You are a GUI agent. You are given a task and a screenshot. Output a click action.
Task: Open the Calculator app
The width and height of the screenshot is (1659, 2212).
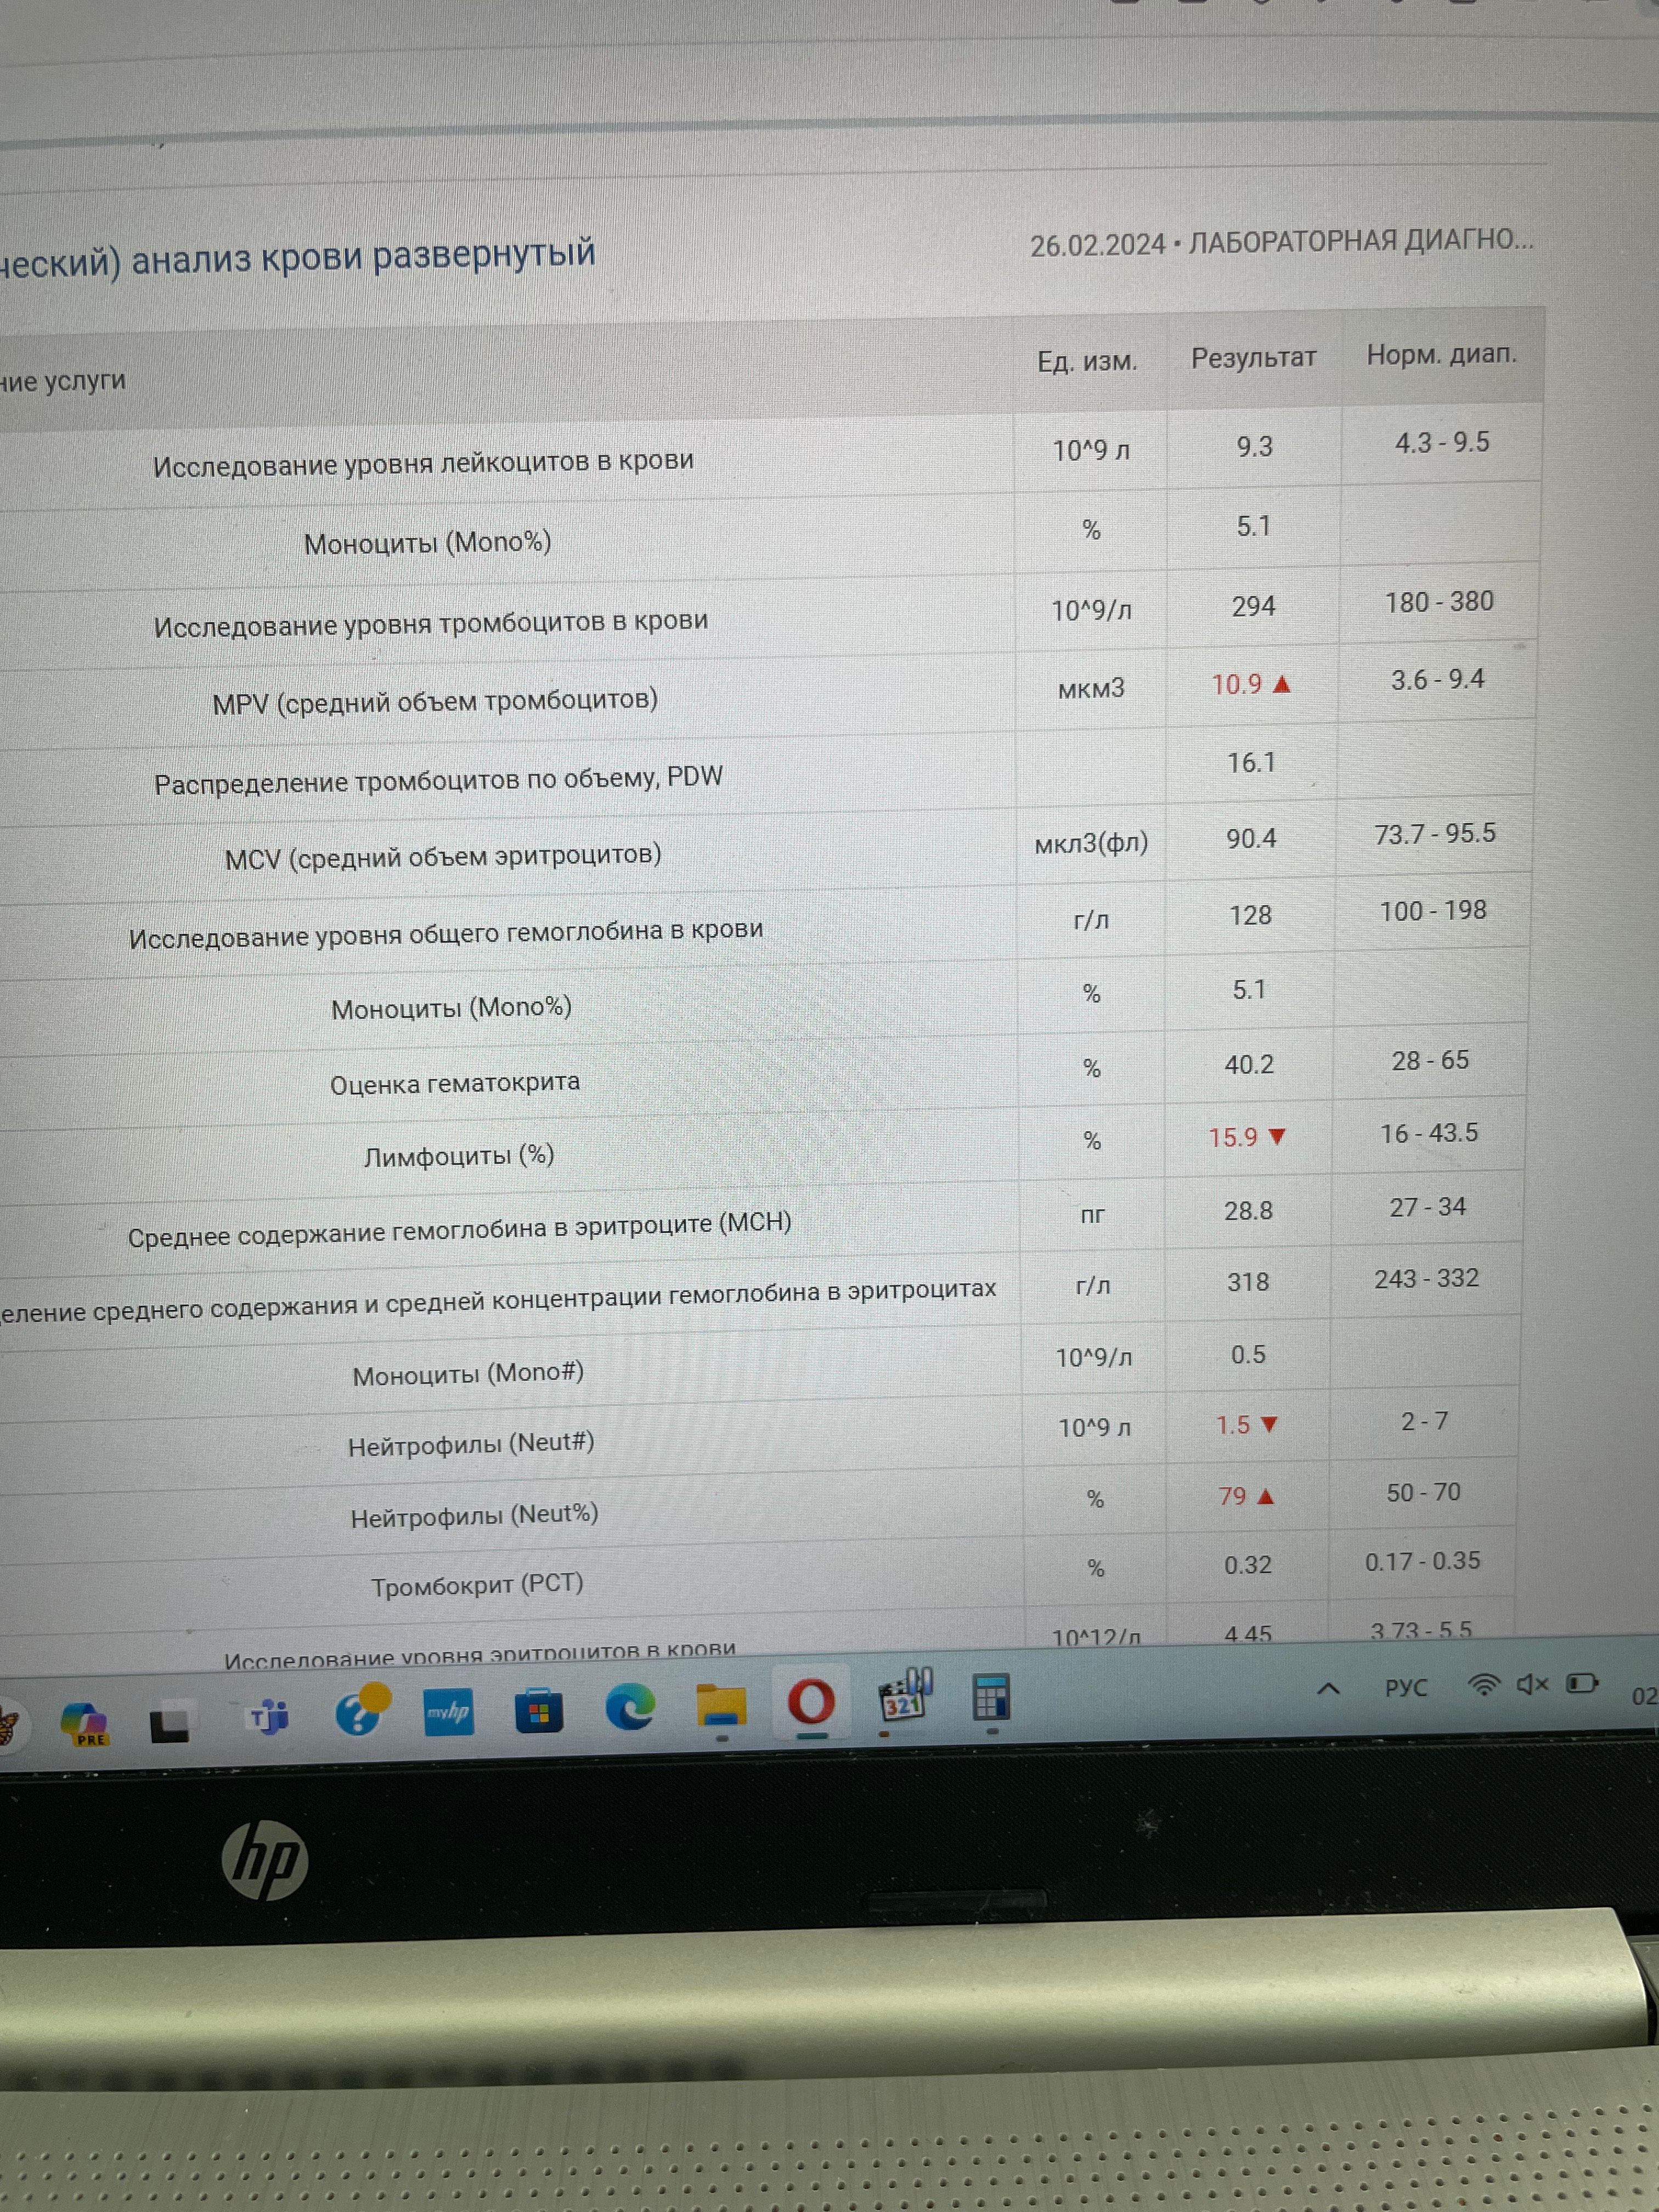(991, 1697)
